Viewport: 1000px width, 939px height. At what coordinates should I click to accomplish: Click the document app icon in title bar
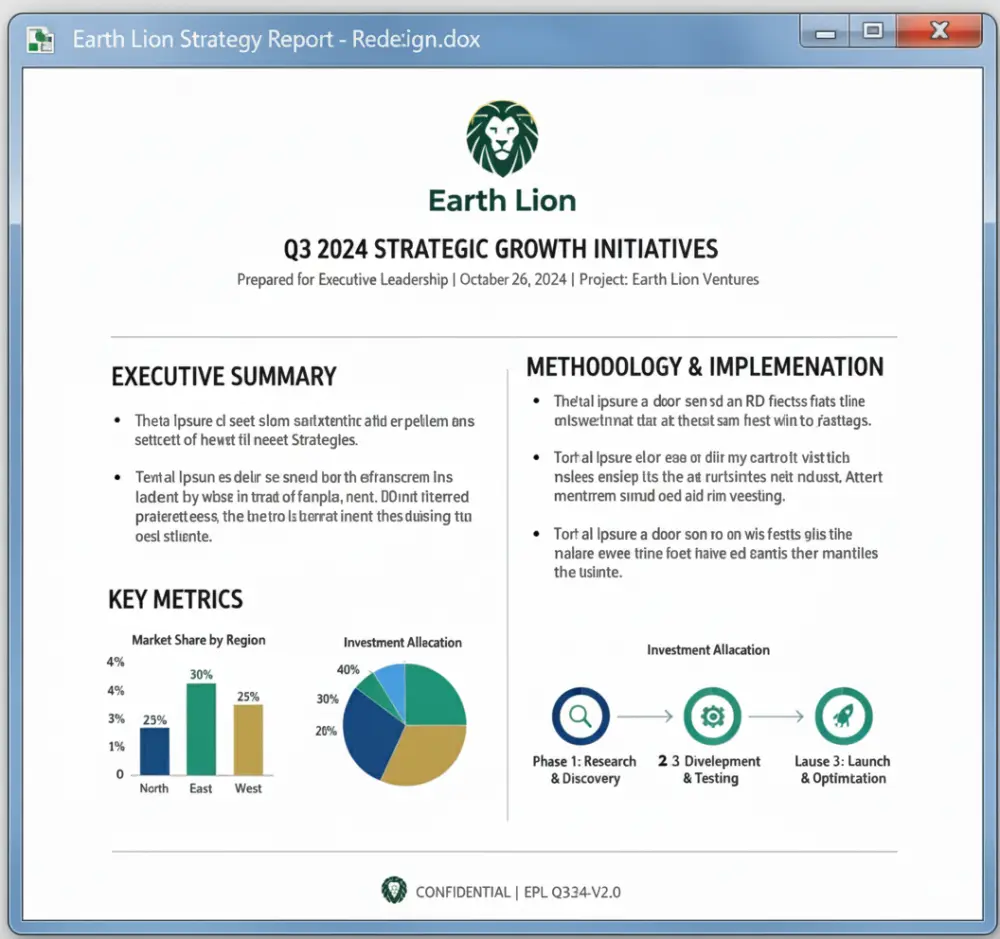(x=41, y=40)
